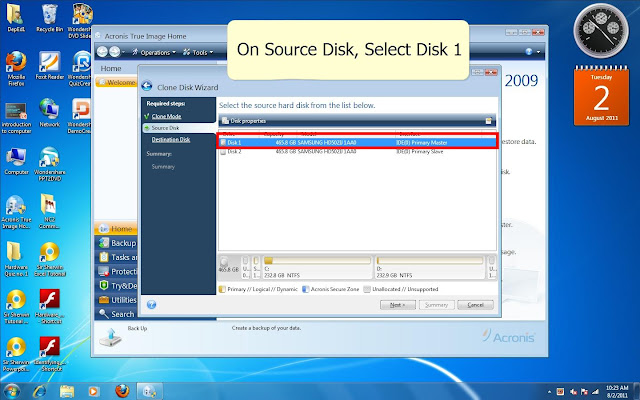Click the Summary button
The width and height of the screenshot is (640, 400).
[436, 305]
